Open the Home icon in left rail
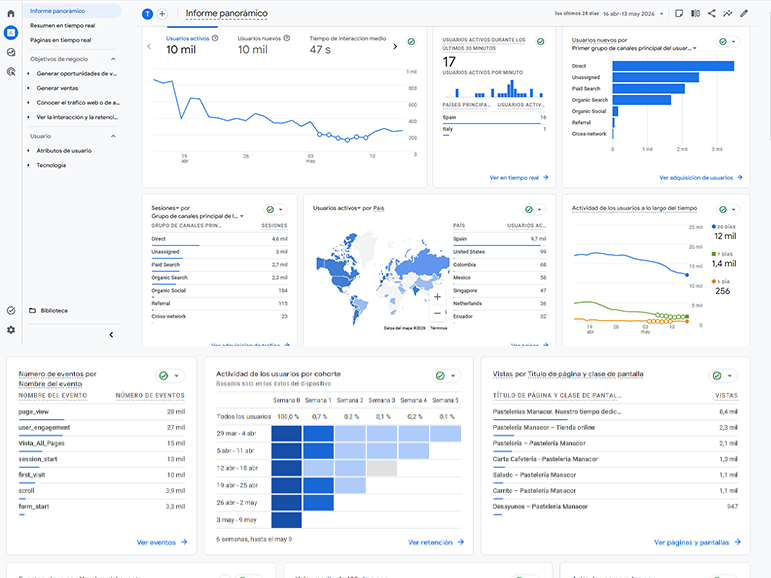Screen dimensions: 771x578 (x=11, y=13)
